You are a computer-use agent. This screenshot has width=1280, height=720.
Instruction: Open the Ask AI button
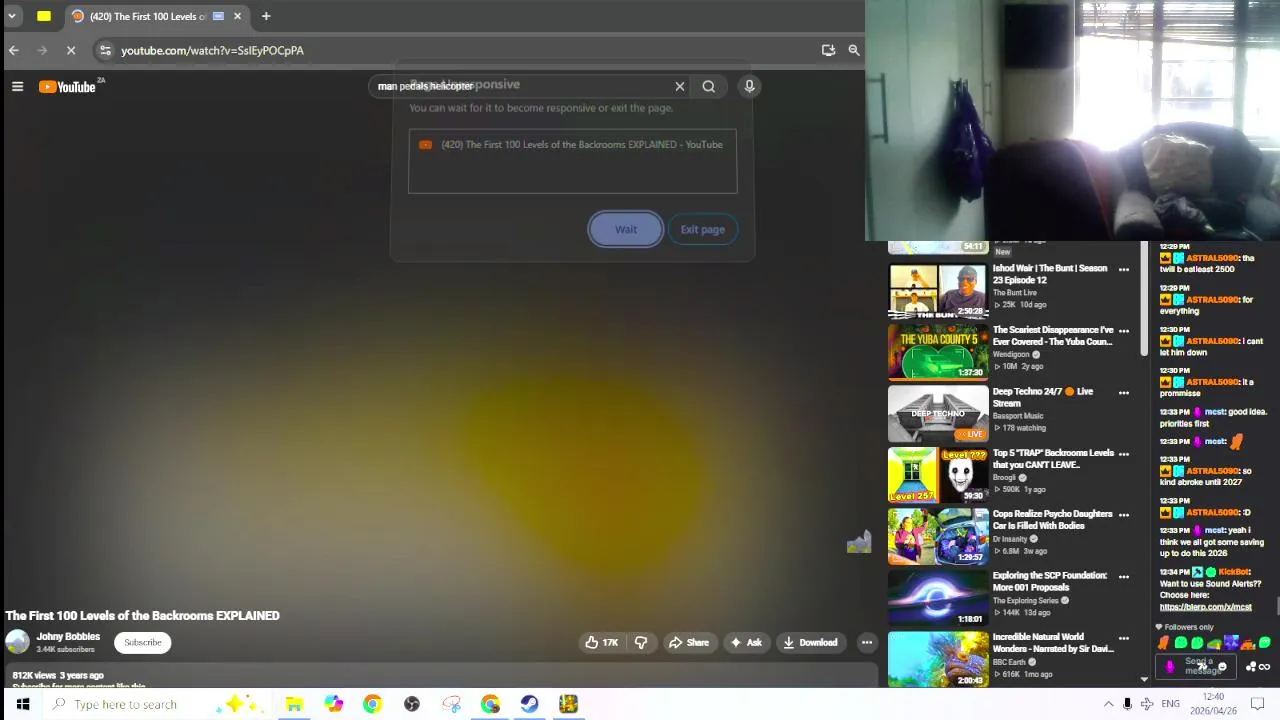(746, 643)
